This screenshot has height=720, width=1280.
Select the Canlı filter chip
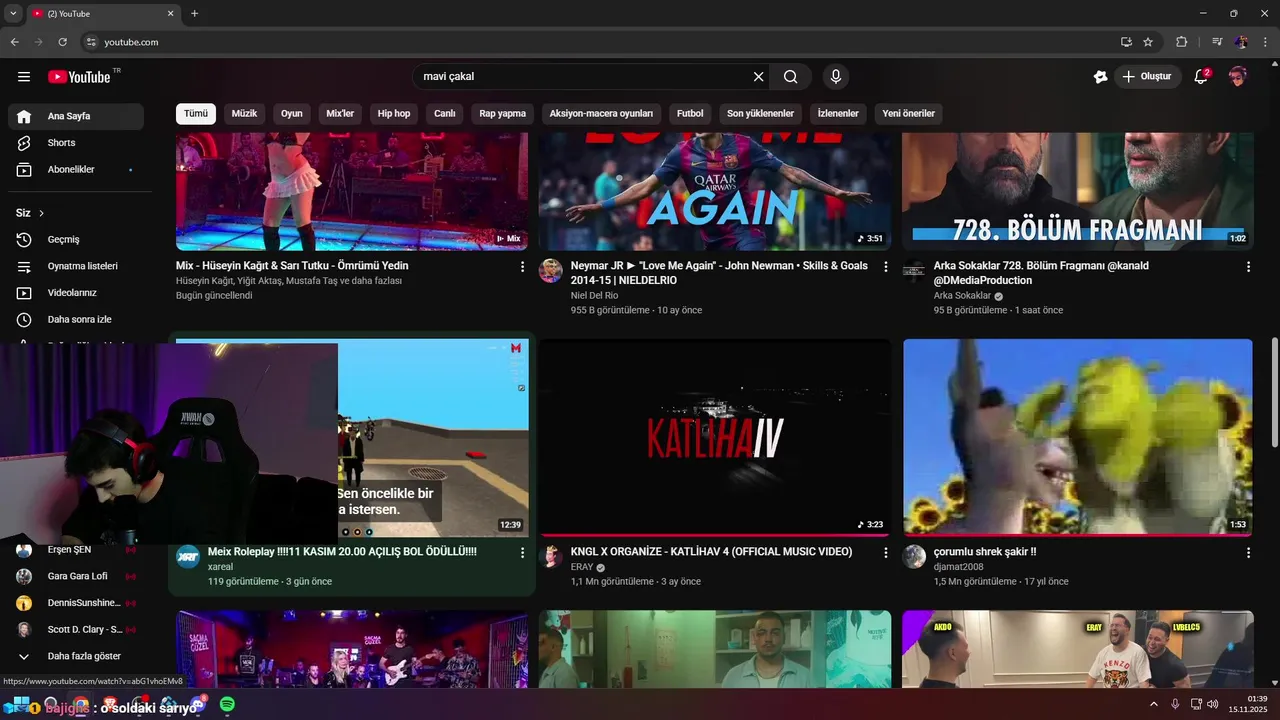445,114
